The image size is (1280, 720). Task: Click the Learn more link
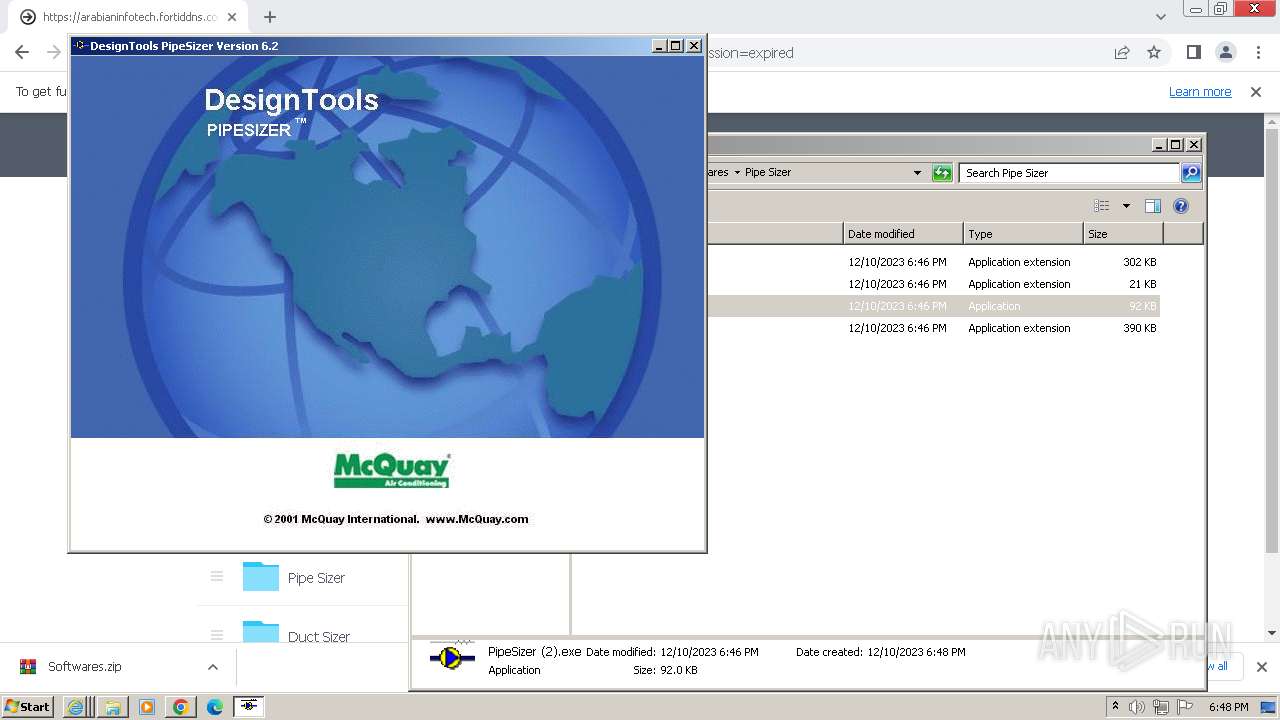(1200, 92)
